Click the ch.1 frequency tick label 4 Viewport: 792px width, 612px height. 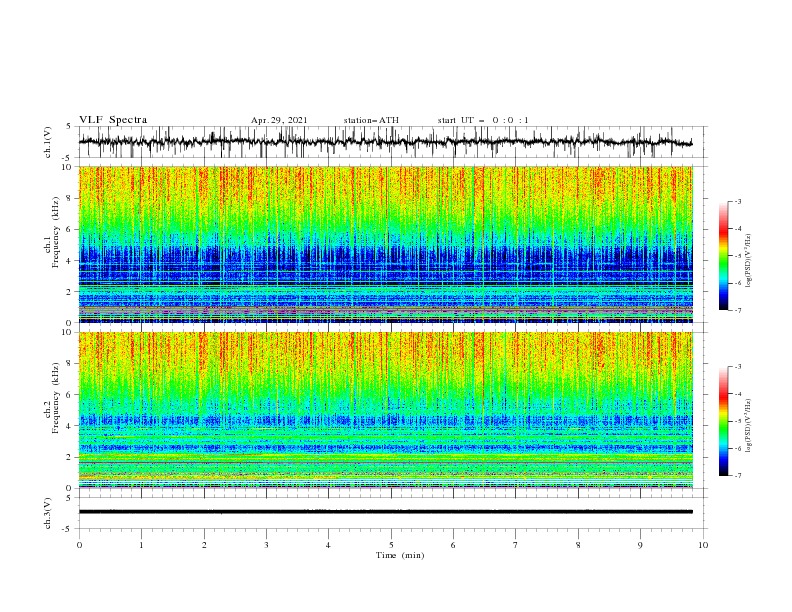pyautogui.click(x=69, y=261)
